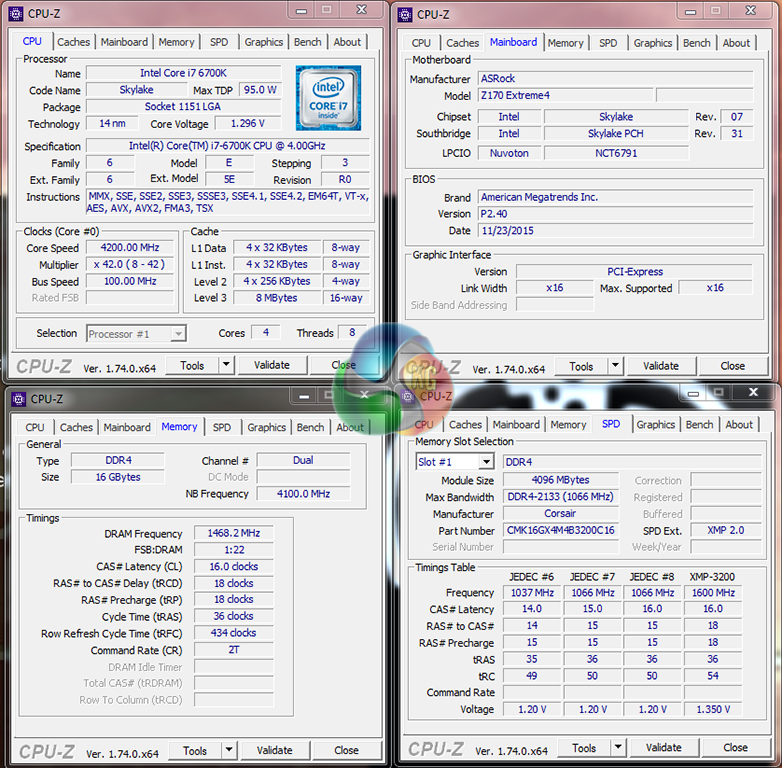Viewport: 782px width, 768px height.
Task: Open the Caches tab in the CPU window
Action: 73,42
